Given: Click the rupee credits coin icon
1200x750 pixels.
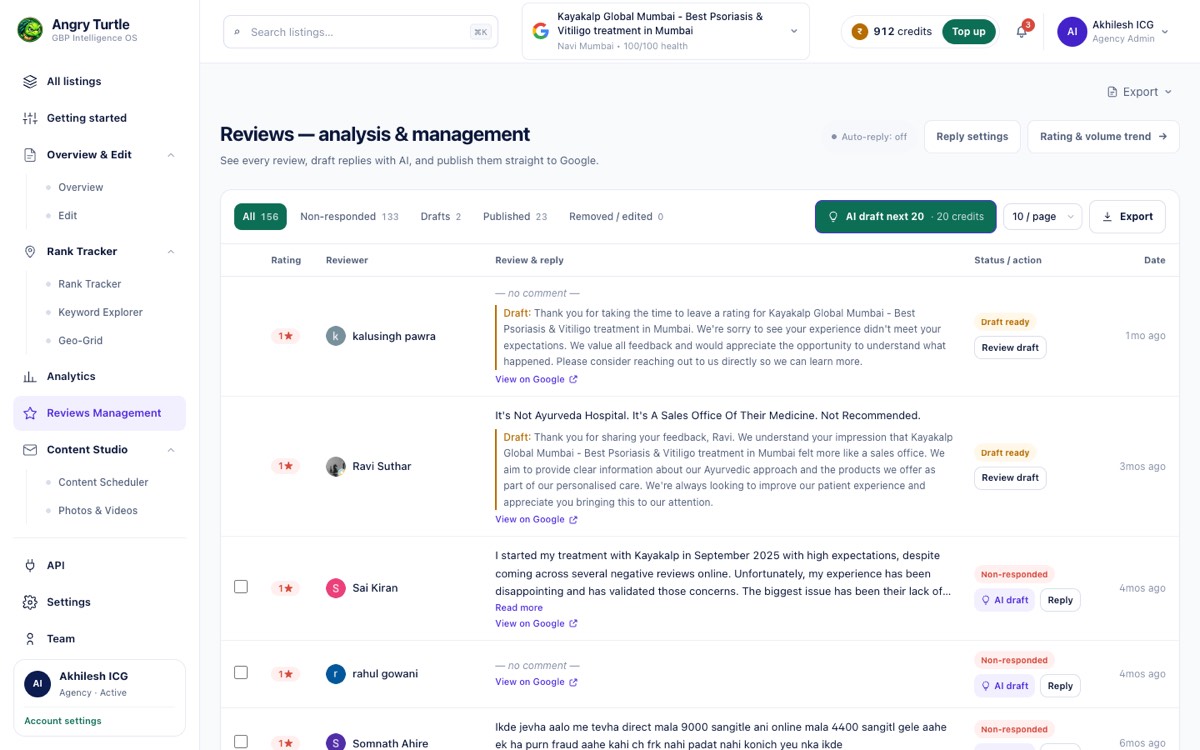Looking at the screenshot, I should click(859, 32).
